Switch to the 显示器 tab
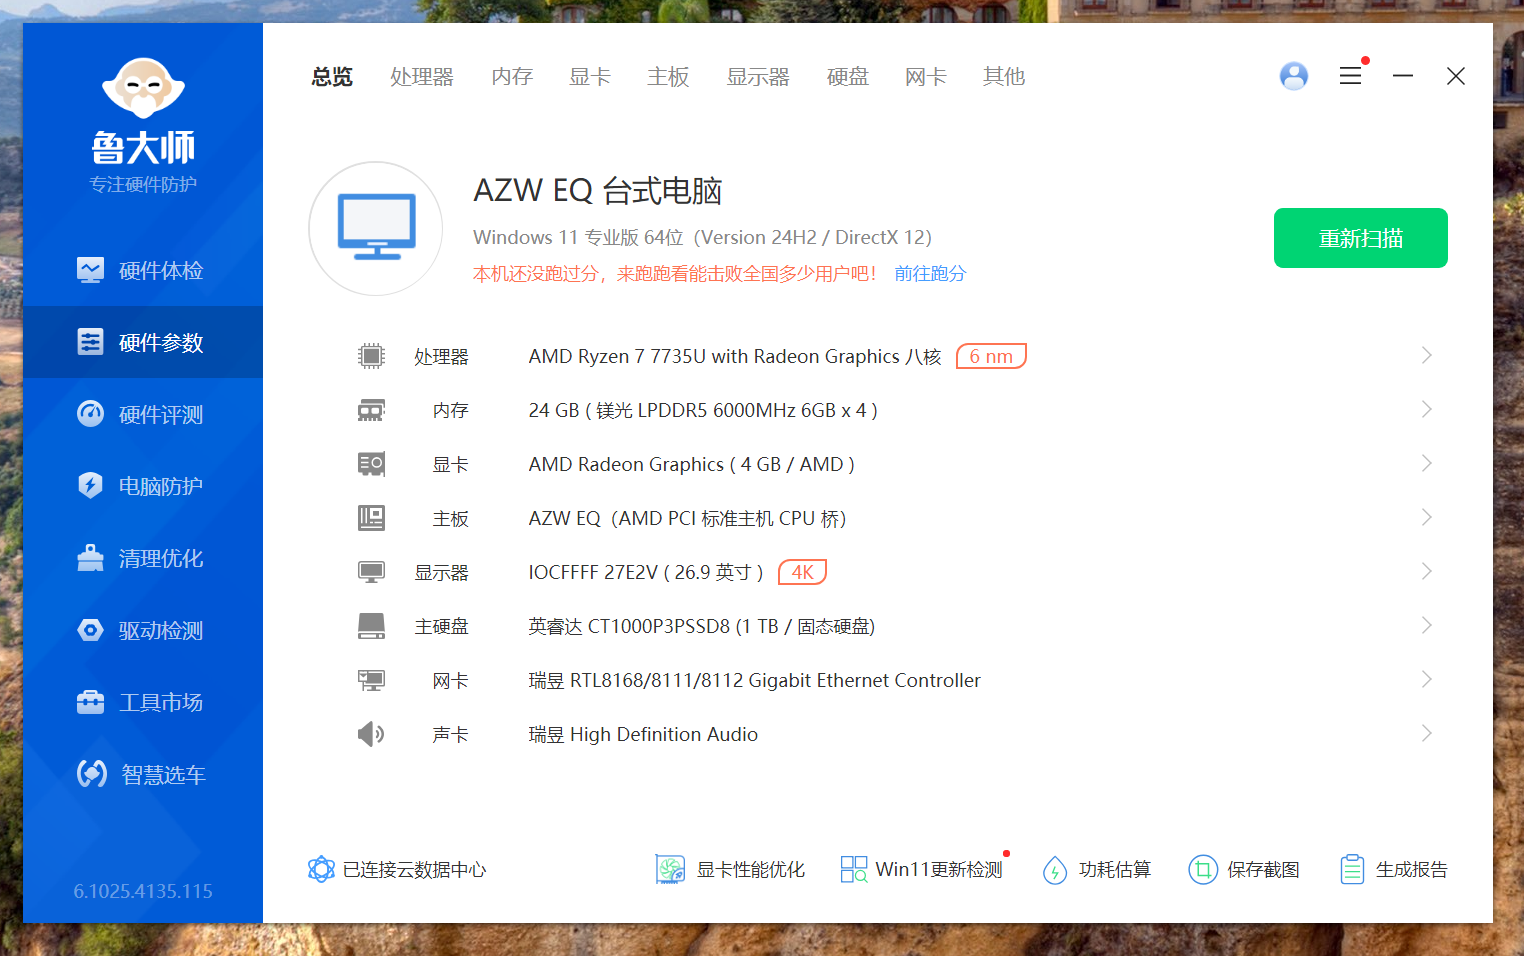Screen dimensions: 1524x956 (x=758, y=77)
